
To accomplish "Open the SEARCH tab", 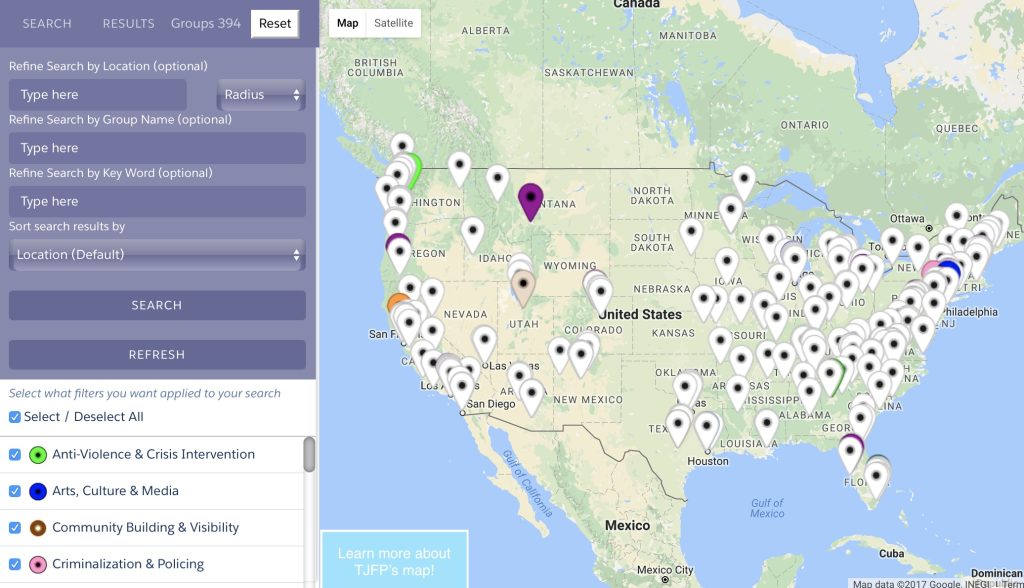I will [x=47, y=24].
